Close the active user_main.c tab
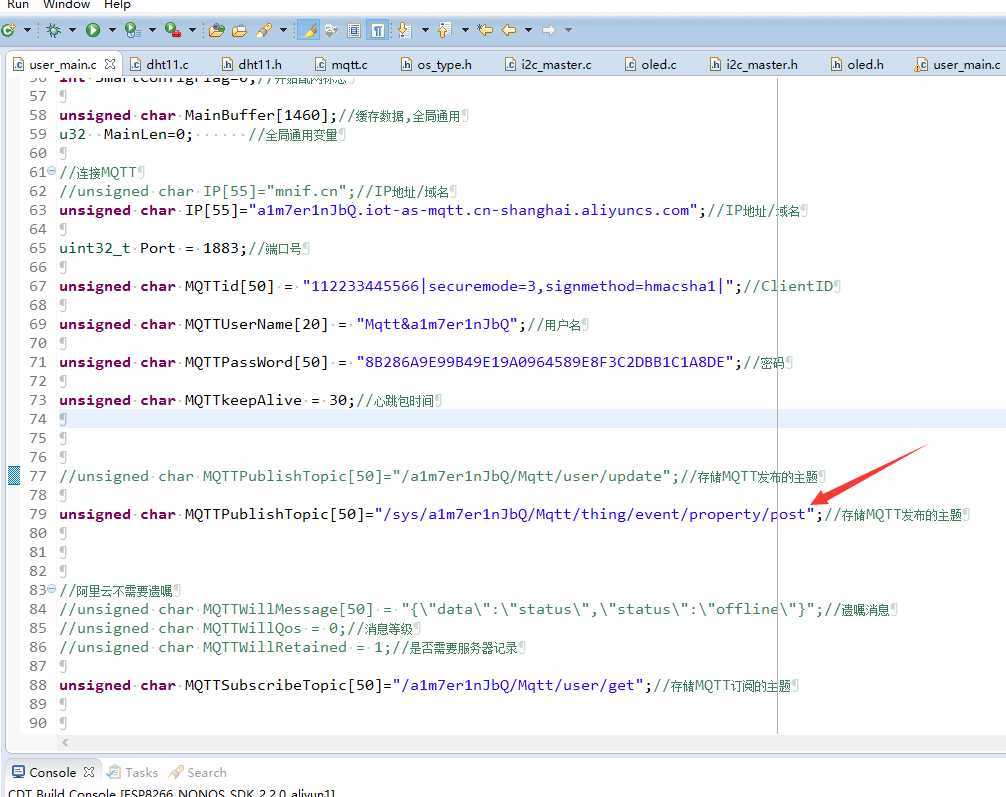Image resolution: width=1006 pixels, height=797 pixels. coord(110,64)
